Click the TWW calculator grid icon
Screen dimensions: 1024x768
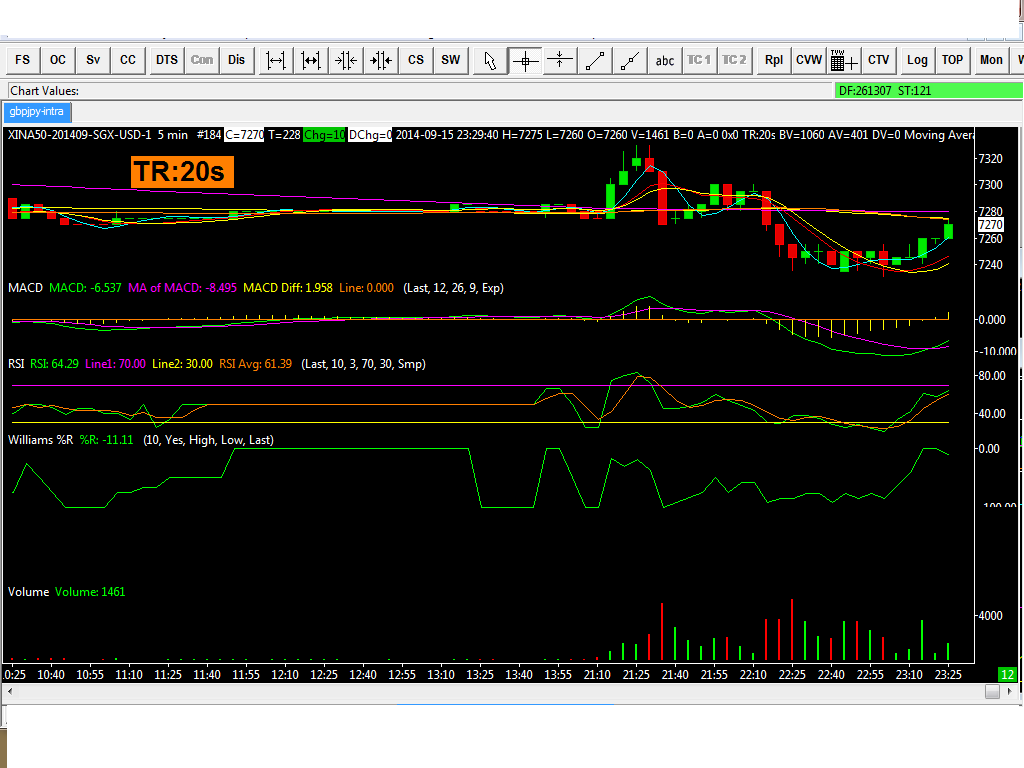click(x=844, y=60)
